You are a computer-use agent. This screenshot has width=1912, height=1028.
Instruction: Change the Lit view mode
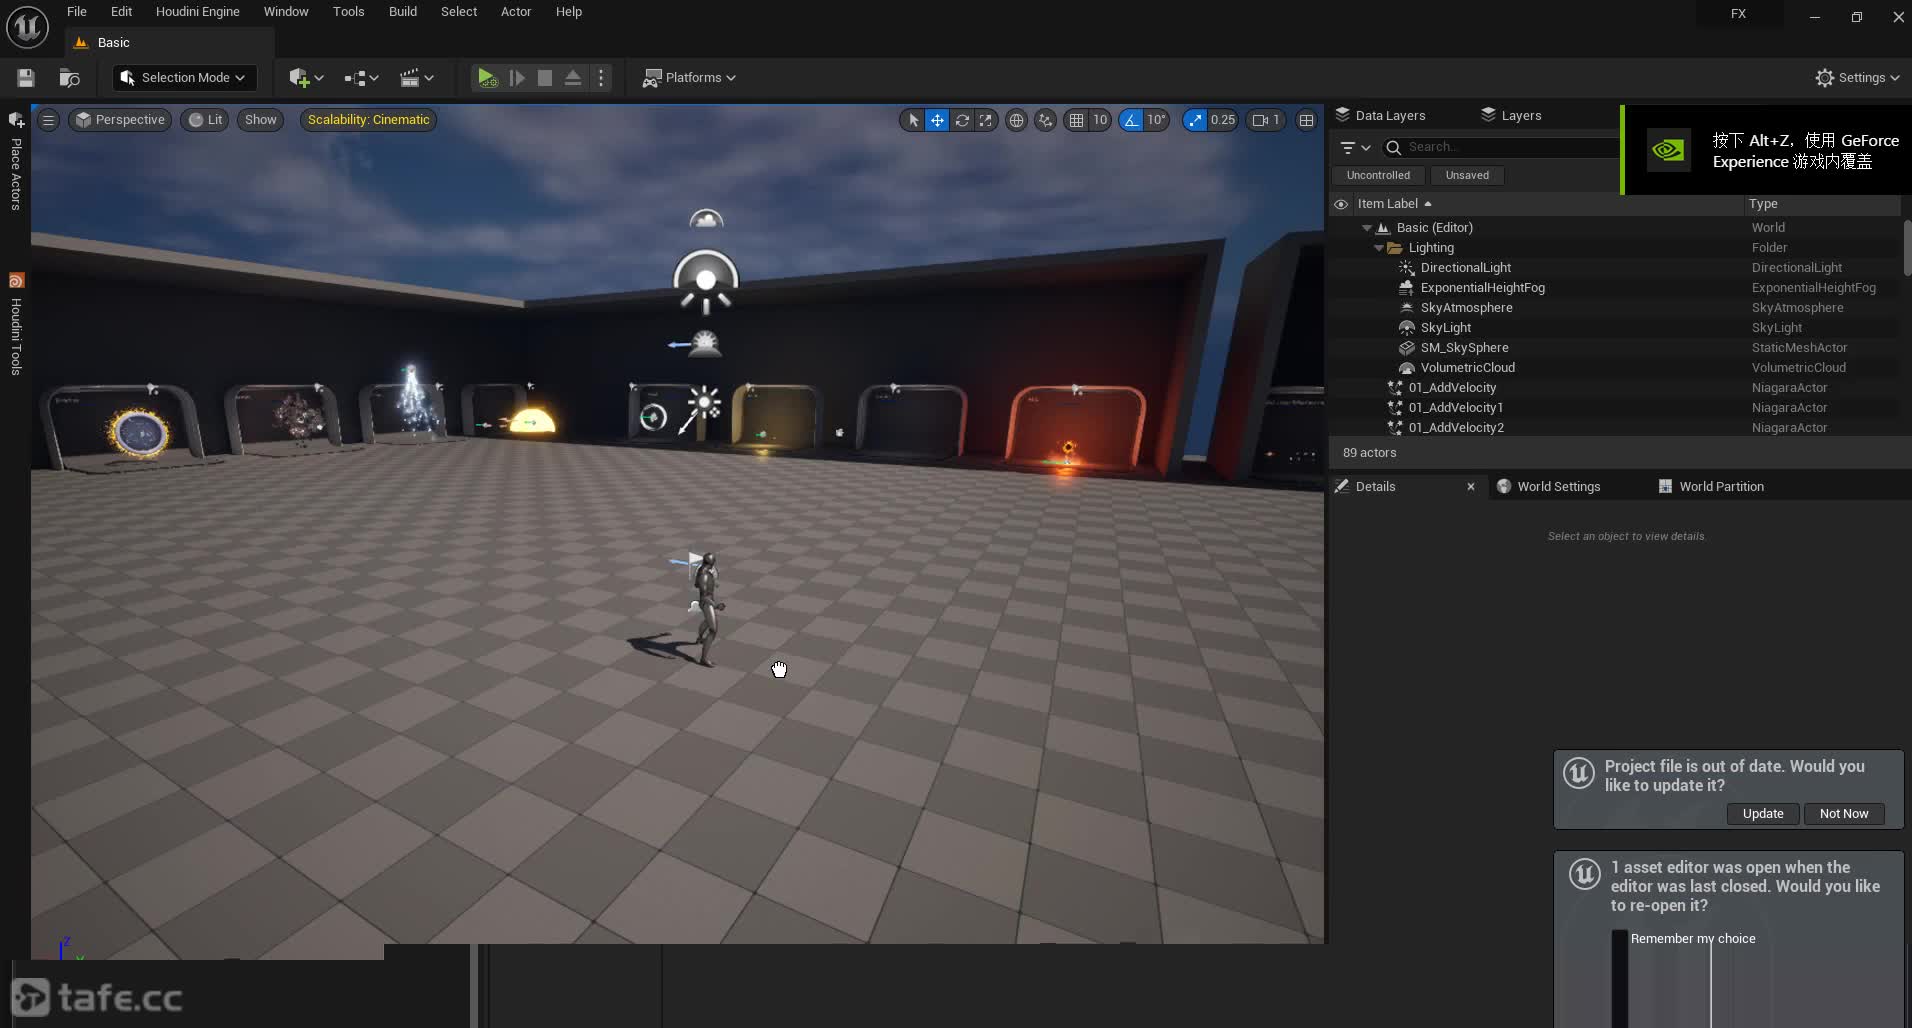(x=205, y=120)
